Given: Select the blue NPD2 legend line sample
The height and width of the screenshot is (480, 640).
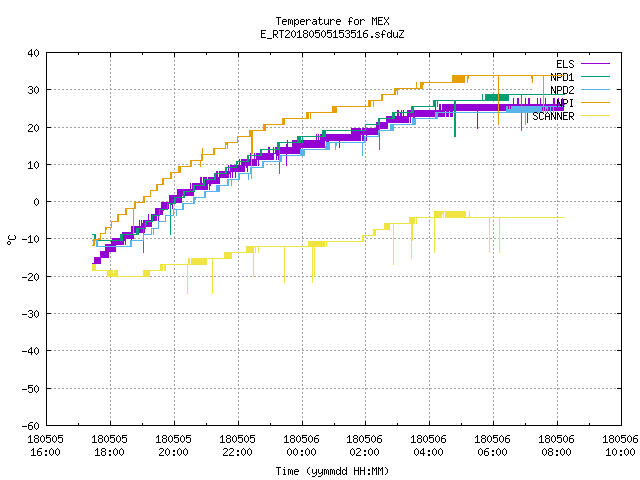Looking at the screenshot, I should [x=595, y=90].
